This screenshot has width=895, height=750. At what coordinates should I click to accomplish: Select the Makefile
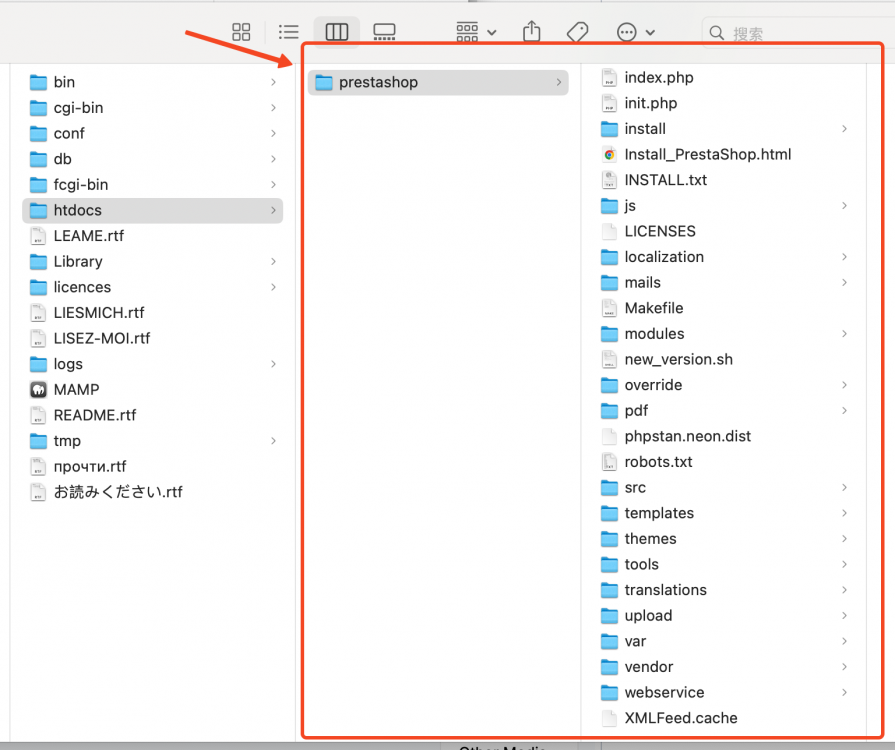[724, 308]
